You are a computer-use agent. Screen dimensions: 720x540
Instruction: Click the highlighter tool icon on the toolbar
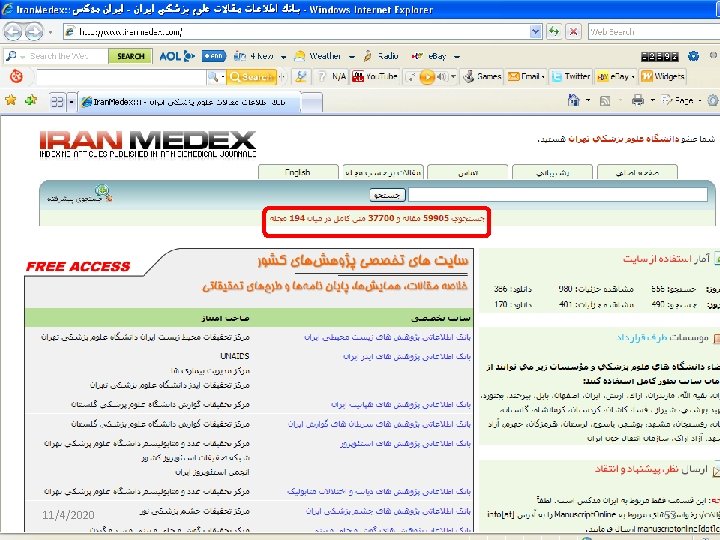point(301,77)
